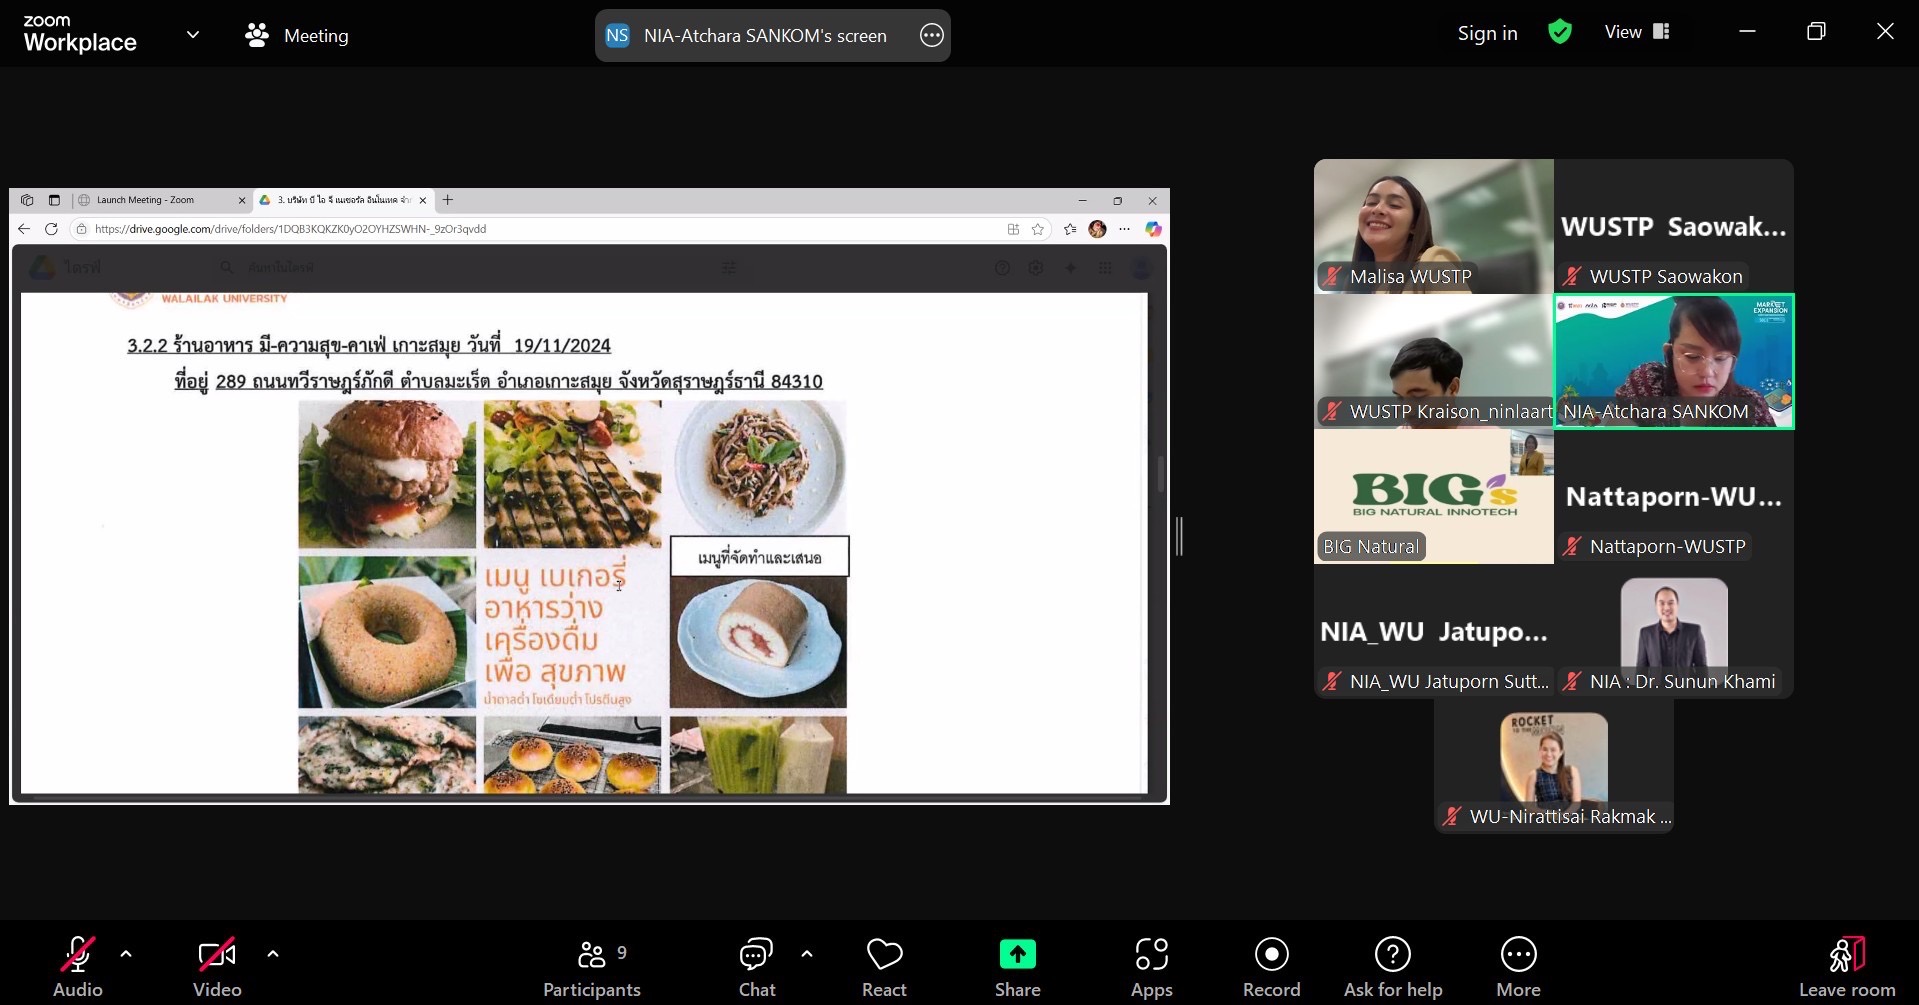This screenshot has height=1005, width=1919.
Task: Click the Sign in link
Action: (1487, 33)
